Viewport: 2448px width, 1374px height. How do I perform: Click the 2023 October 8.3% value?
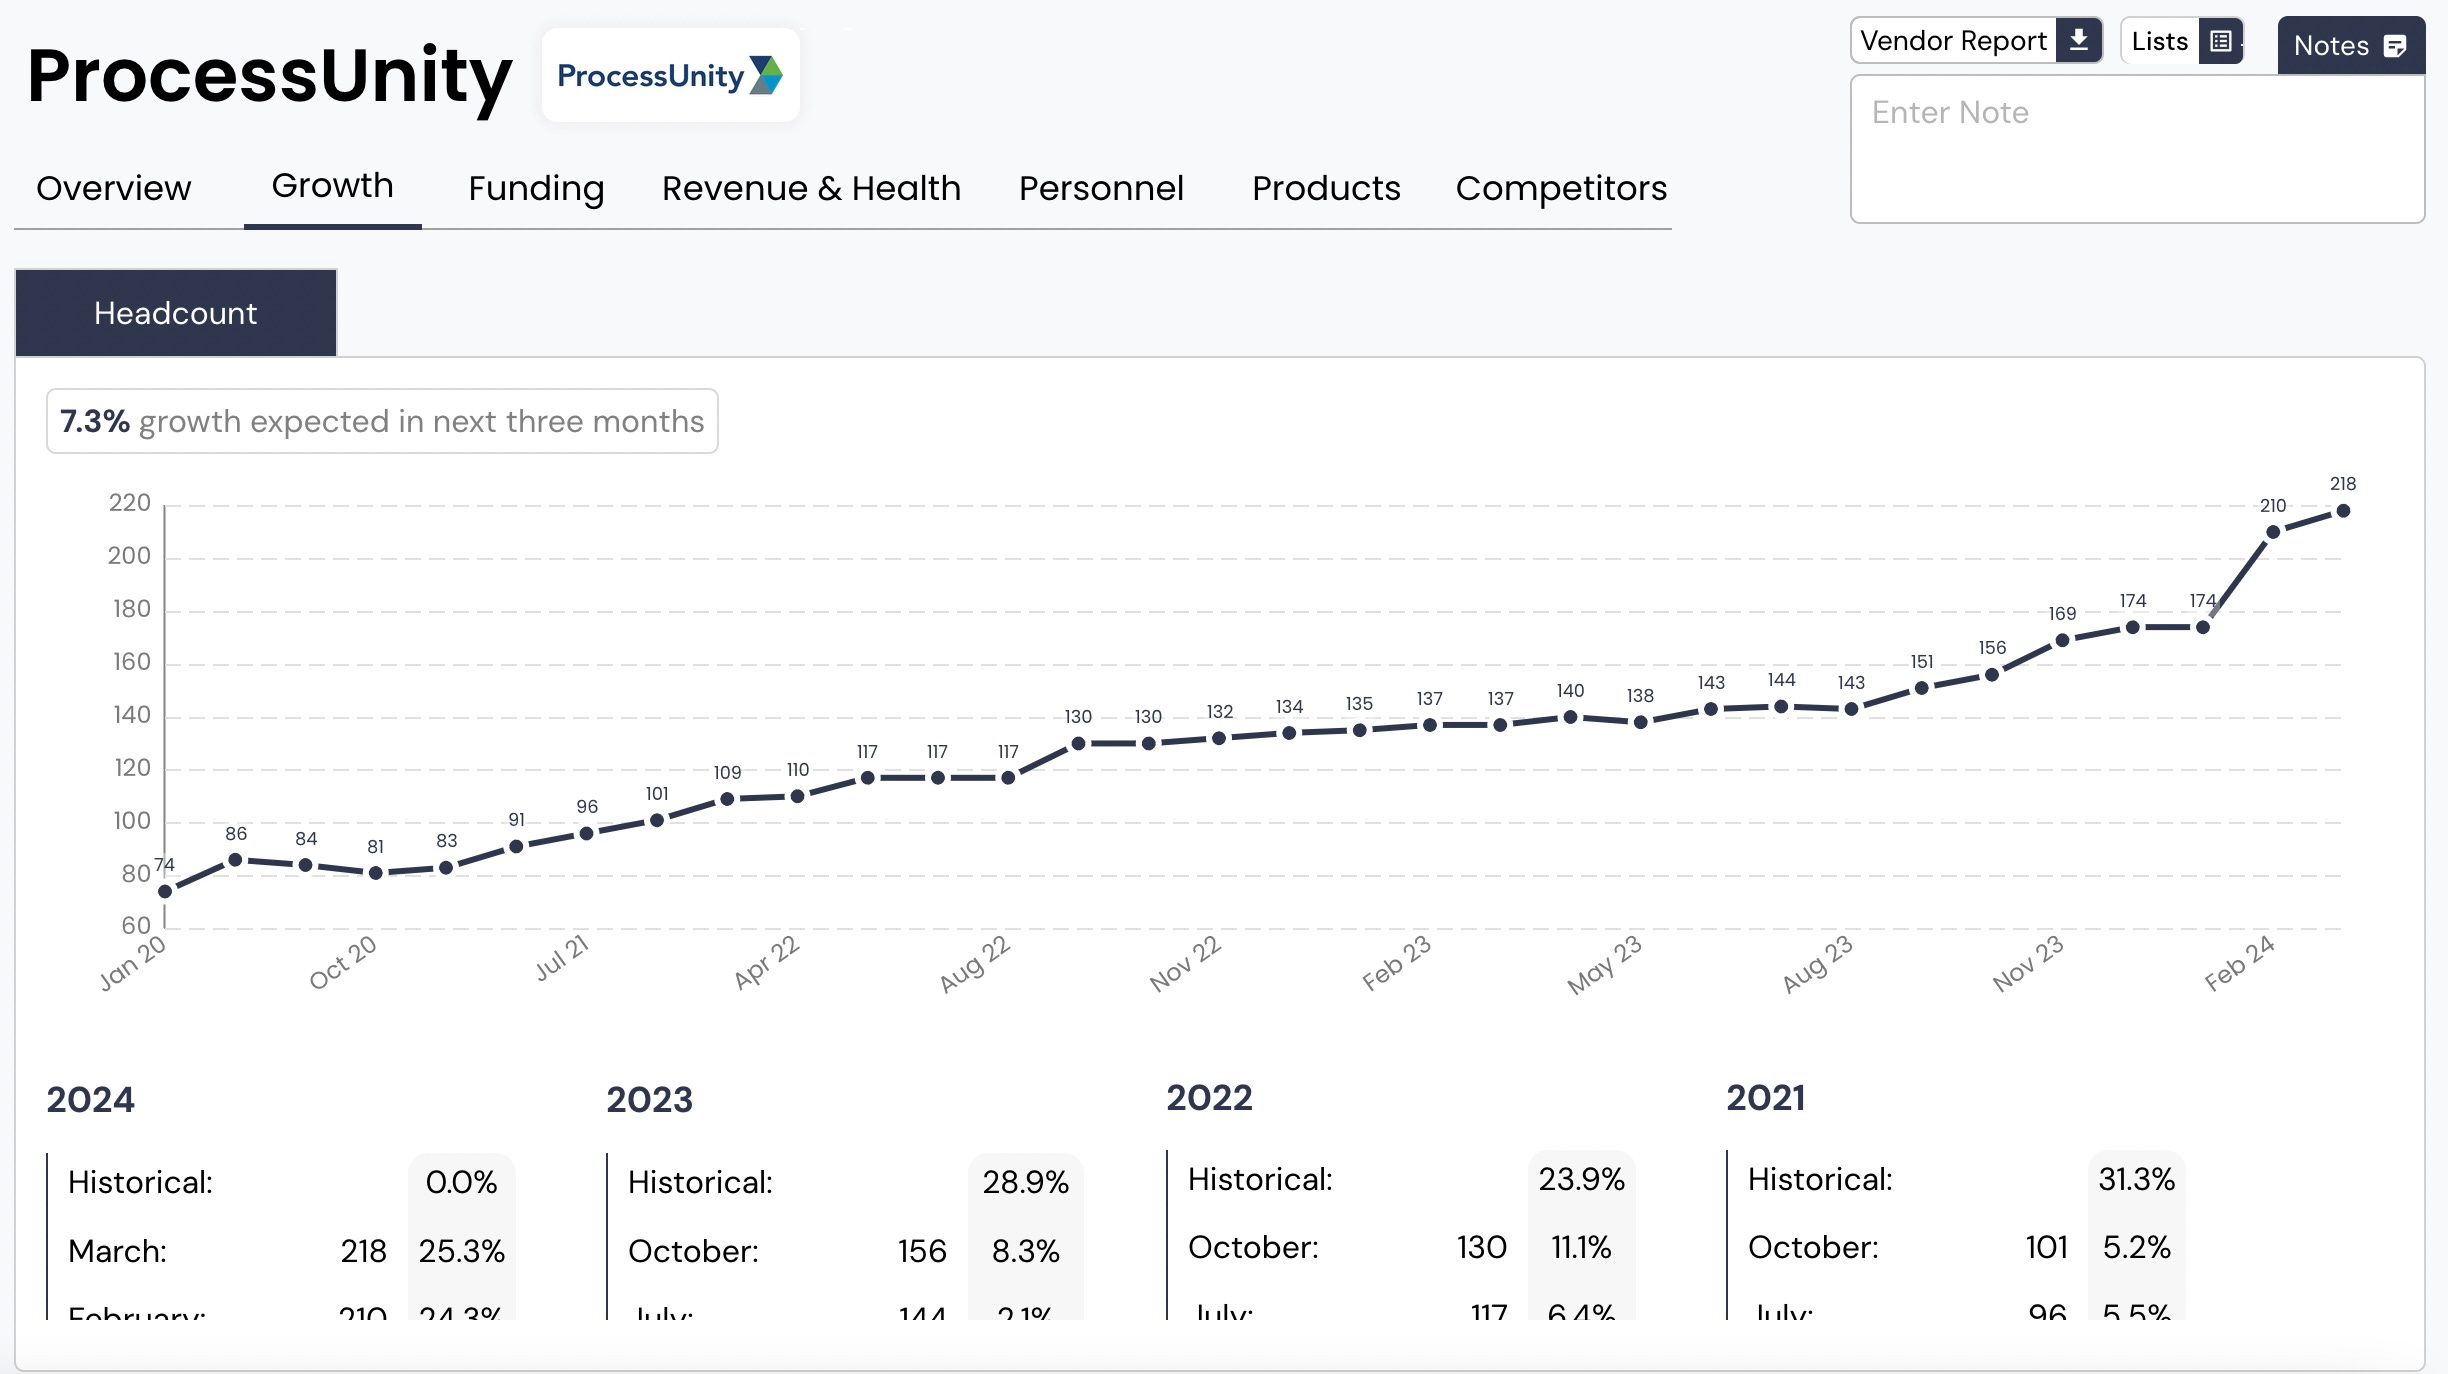[x=1025, y=1251]
